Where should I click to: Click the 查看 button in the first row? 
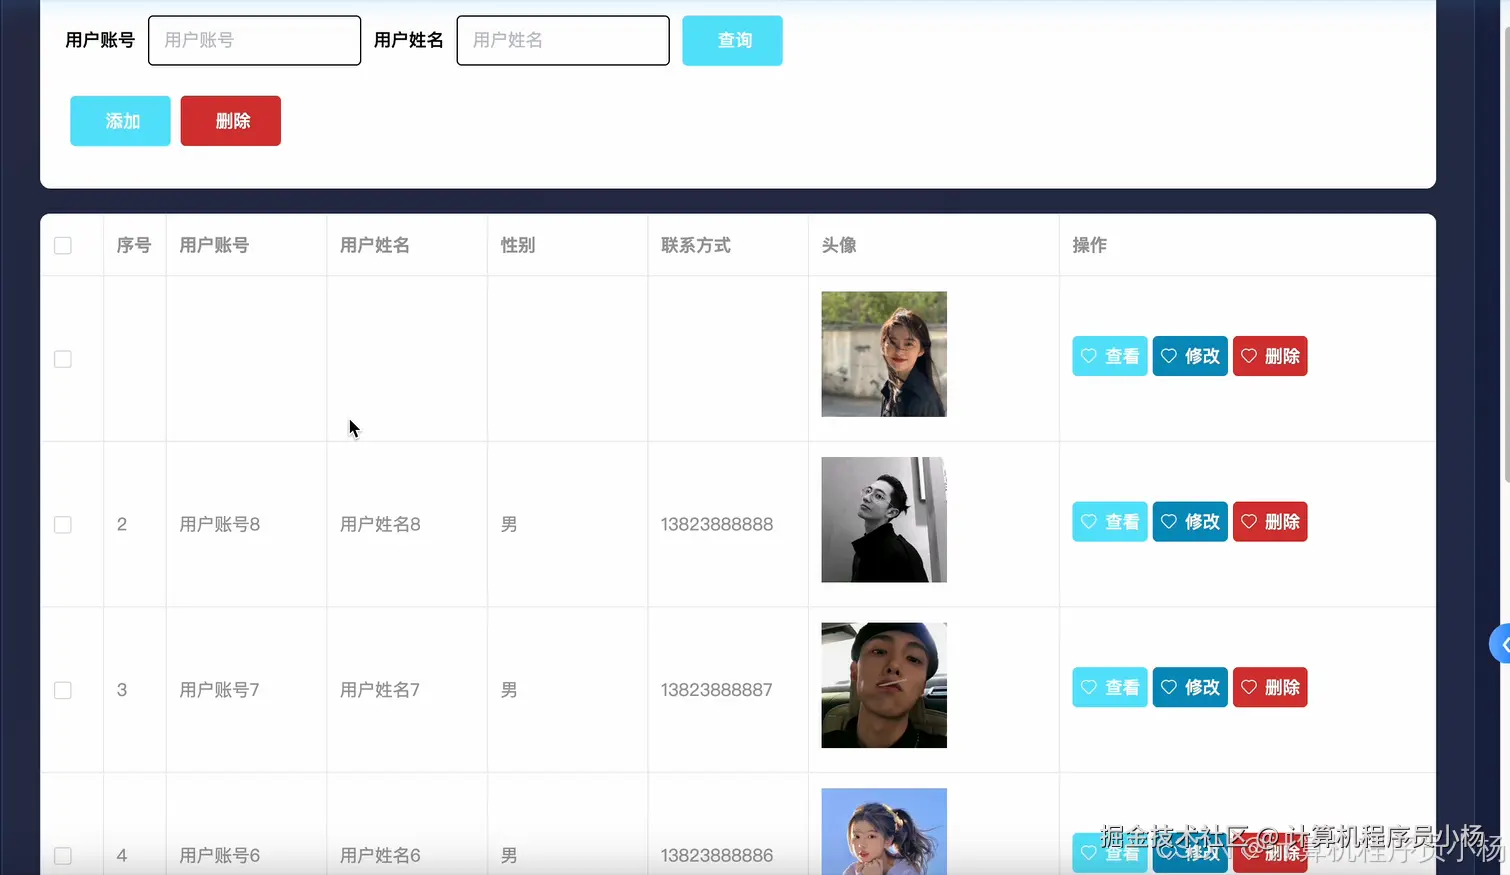tap(1110, 356)
